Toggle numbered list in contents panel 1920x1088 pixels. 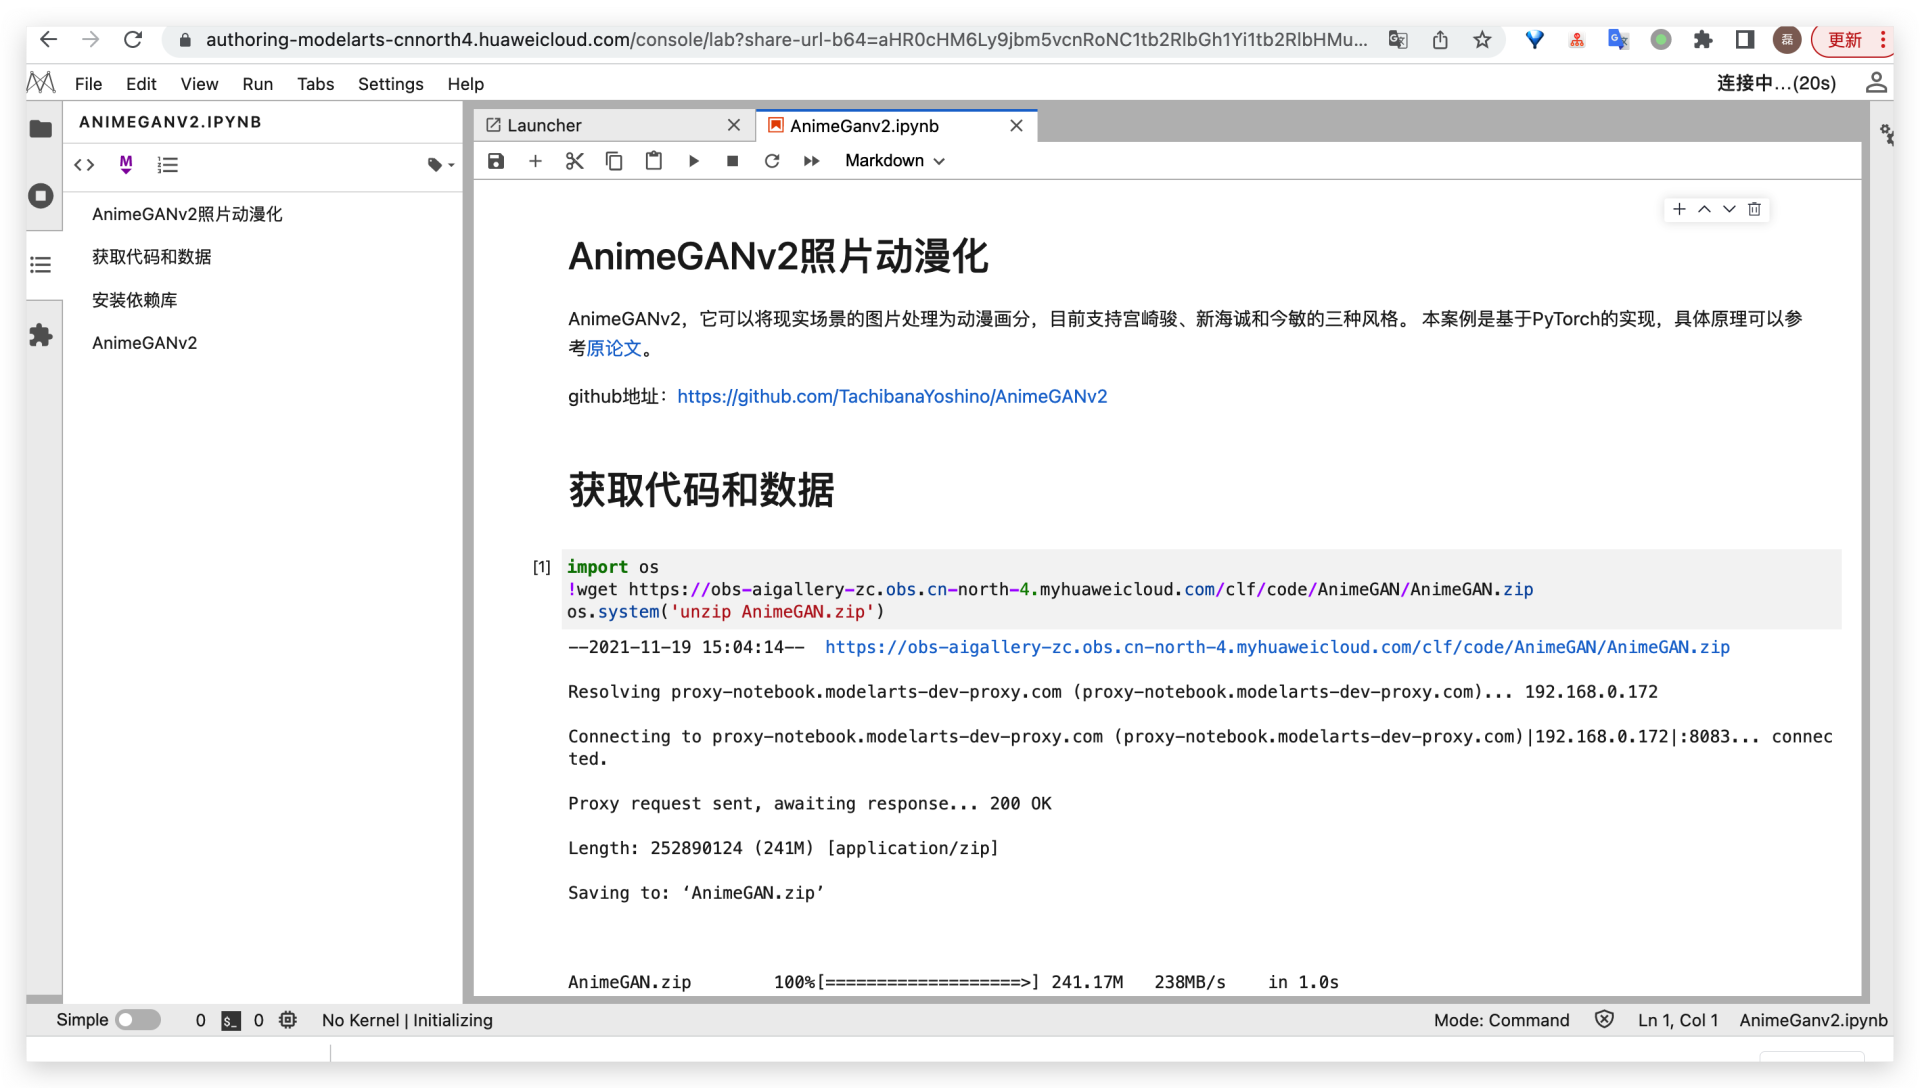[x=167, y=165]
